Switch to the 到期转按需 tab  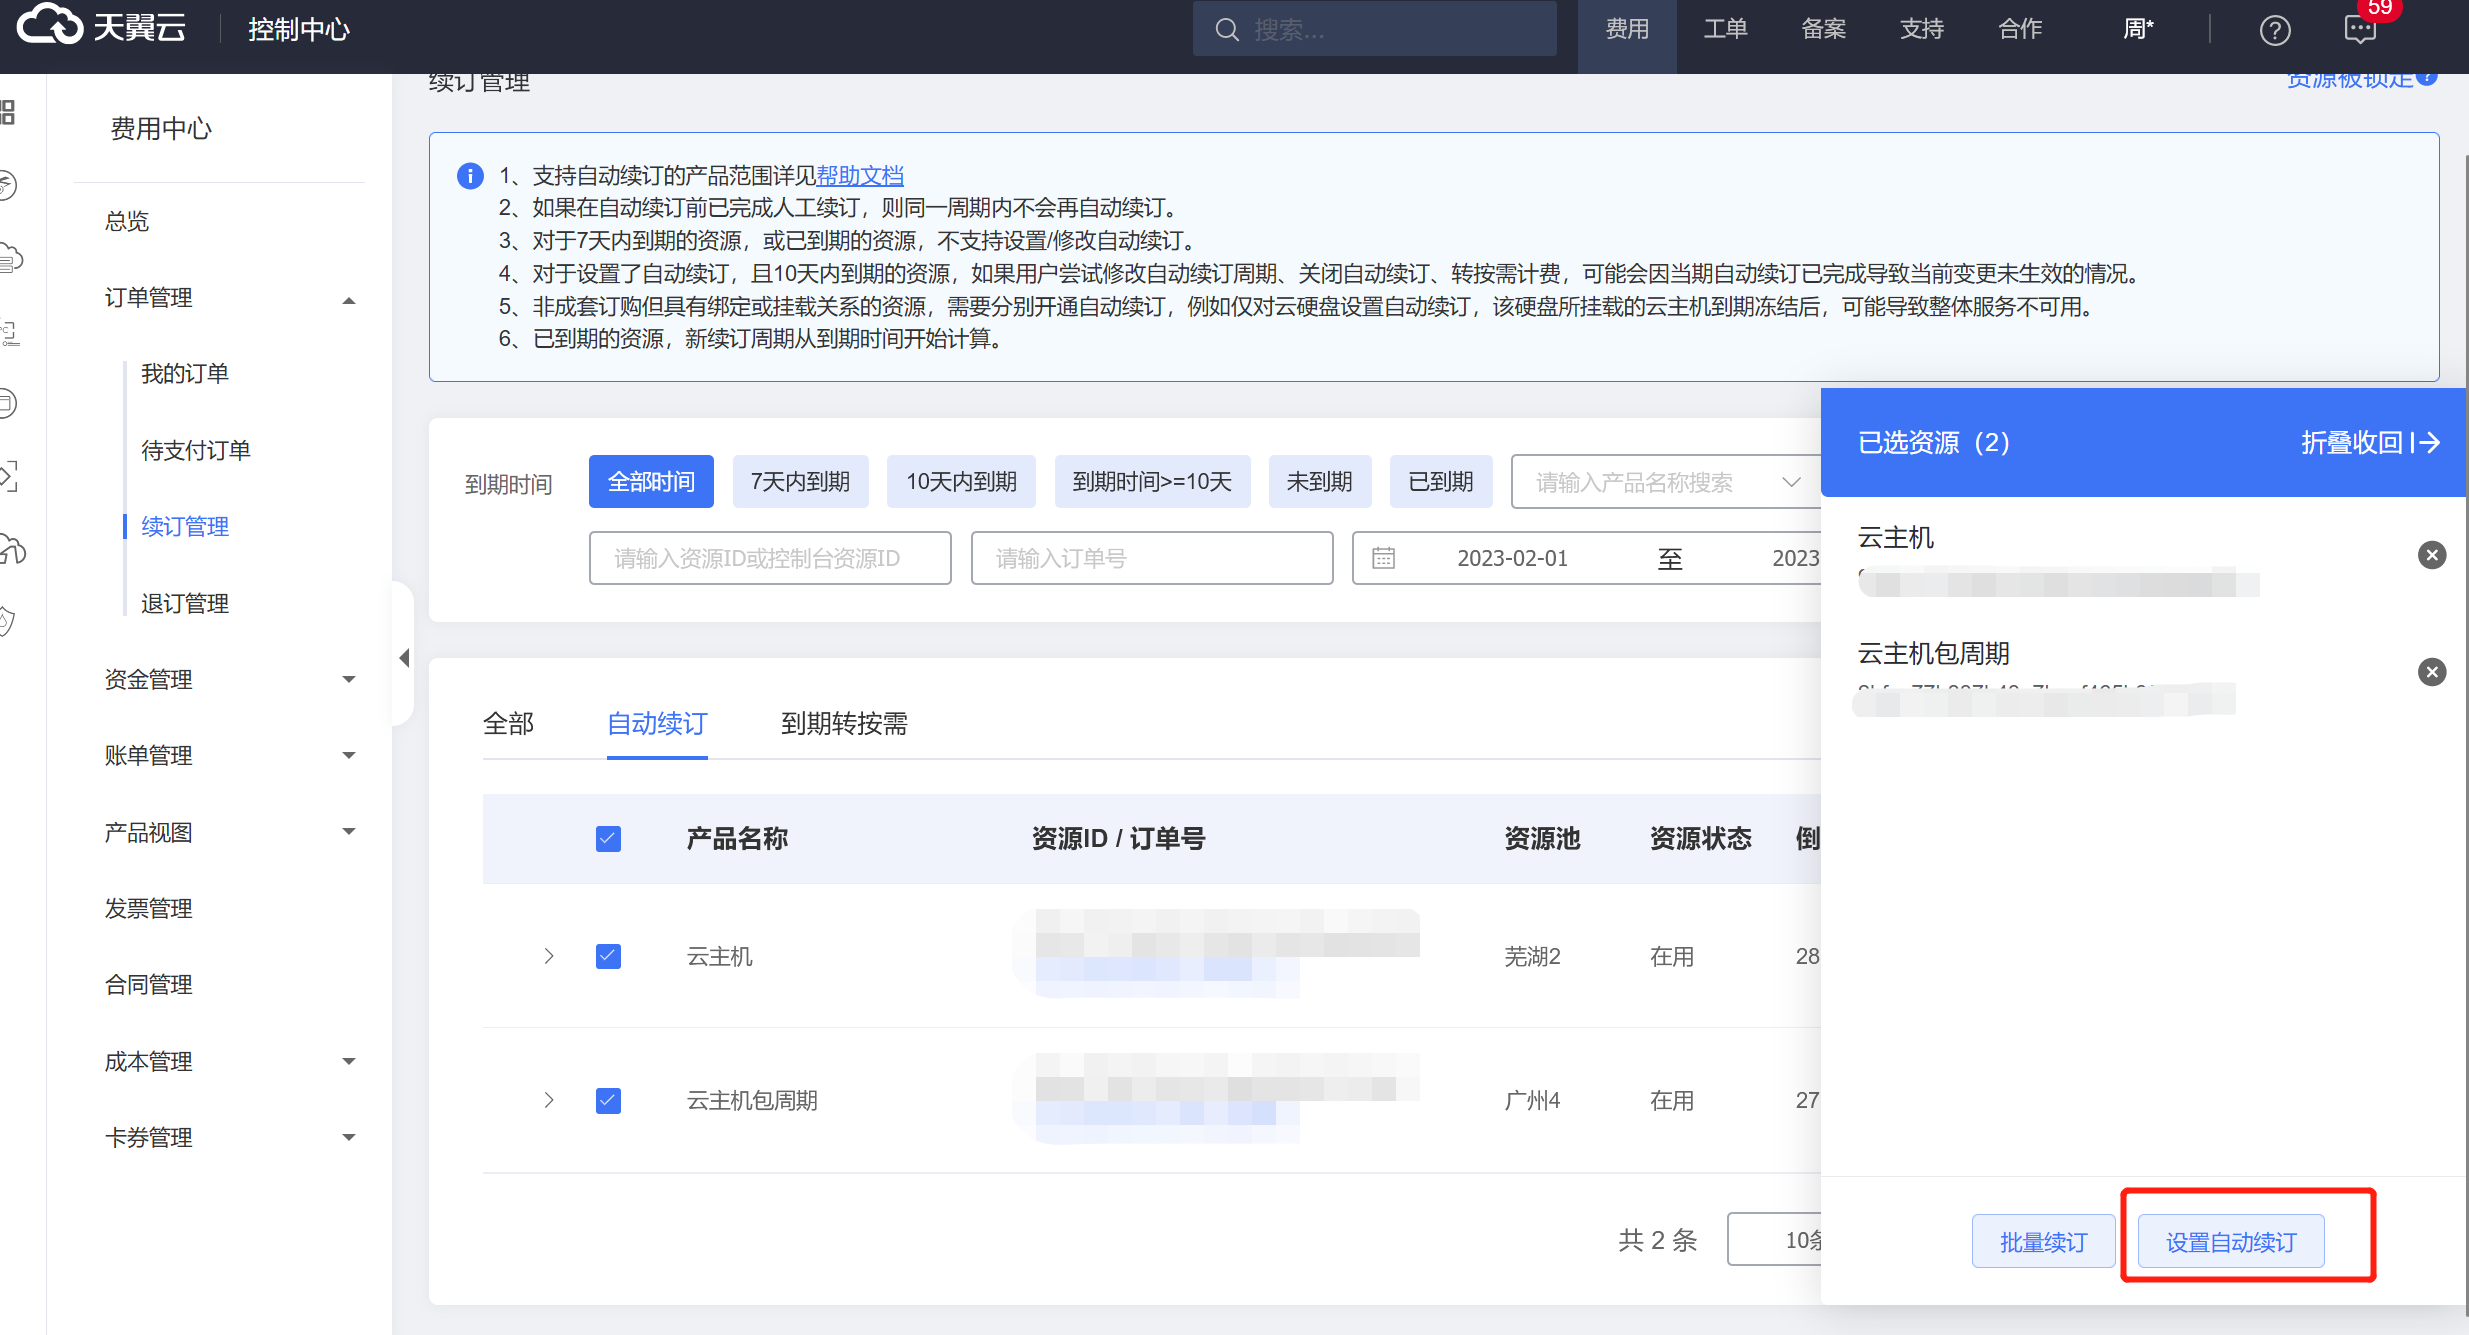click(x=844, y=723)
